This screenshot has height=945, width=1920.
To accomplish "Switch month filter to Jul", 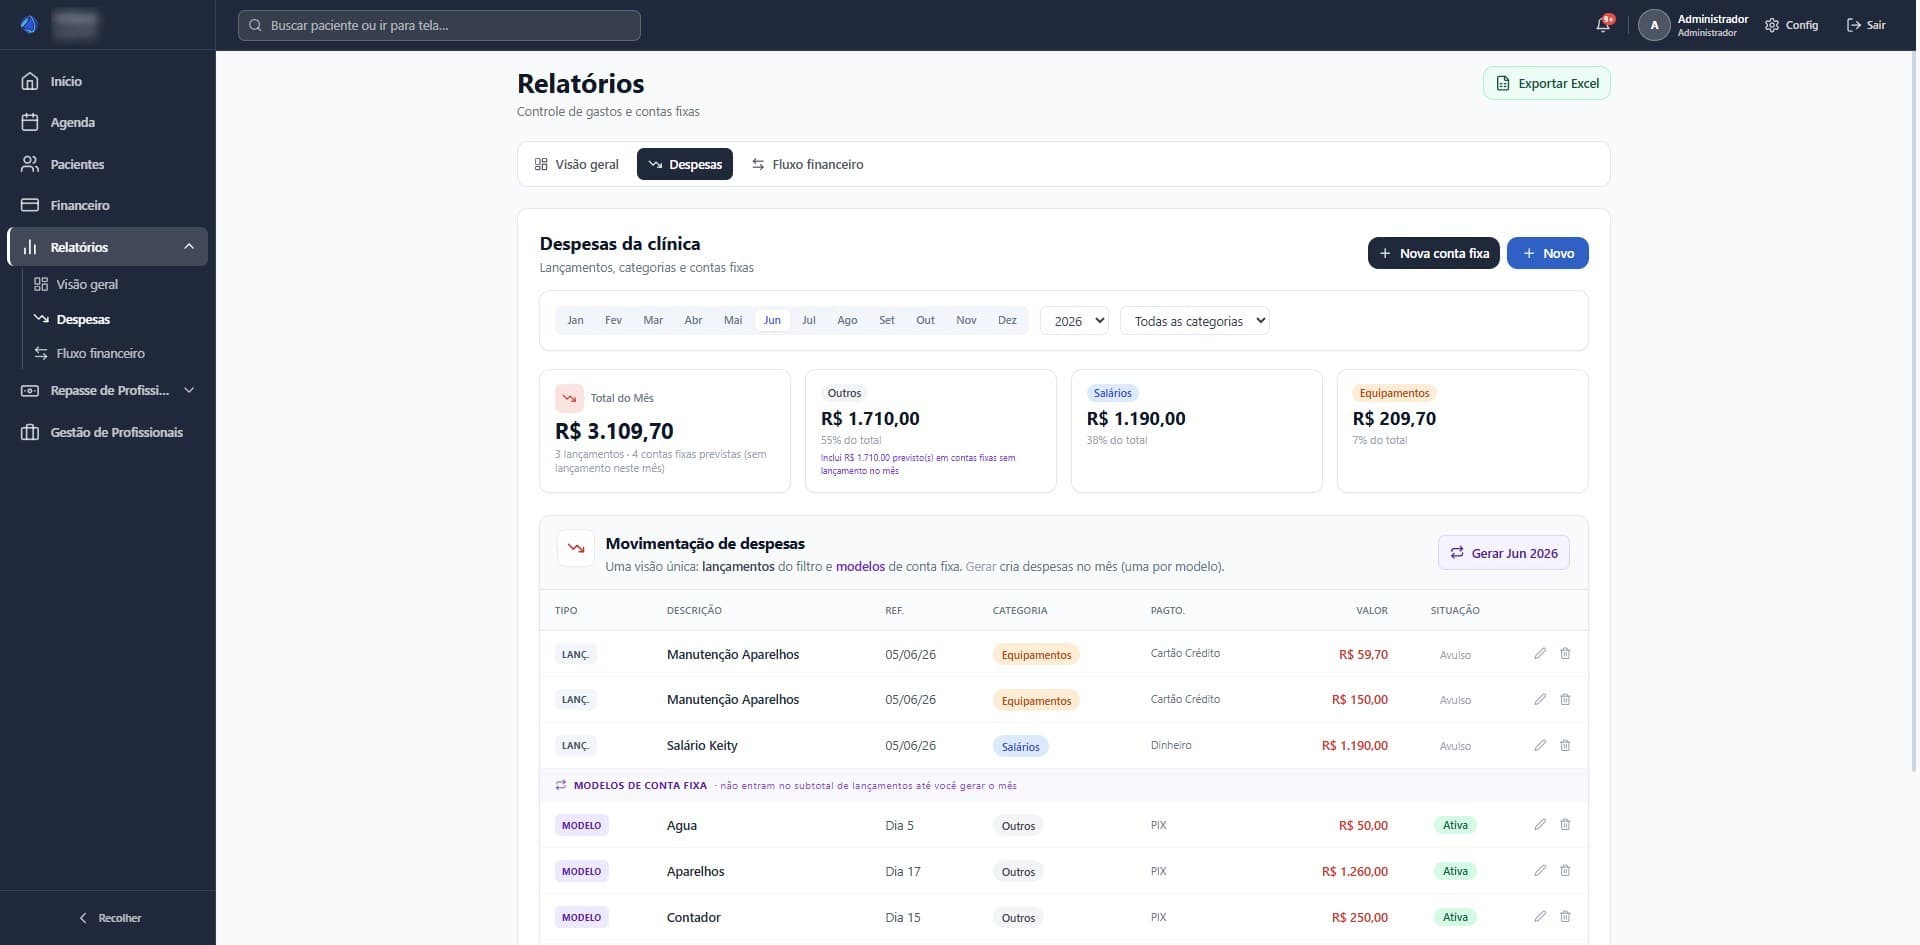I will (x=809, y=320).
